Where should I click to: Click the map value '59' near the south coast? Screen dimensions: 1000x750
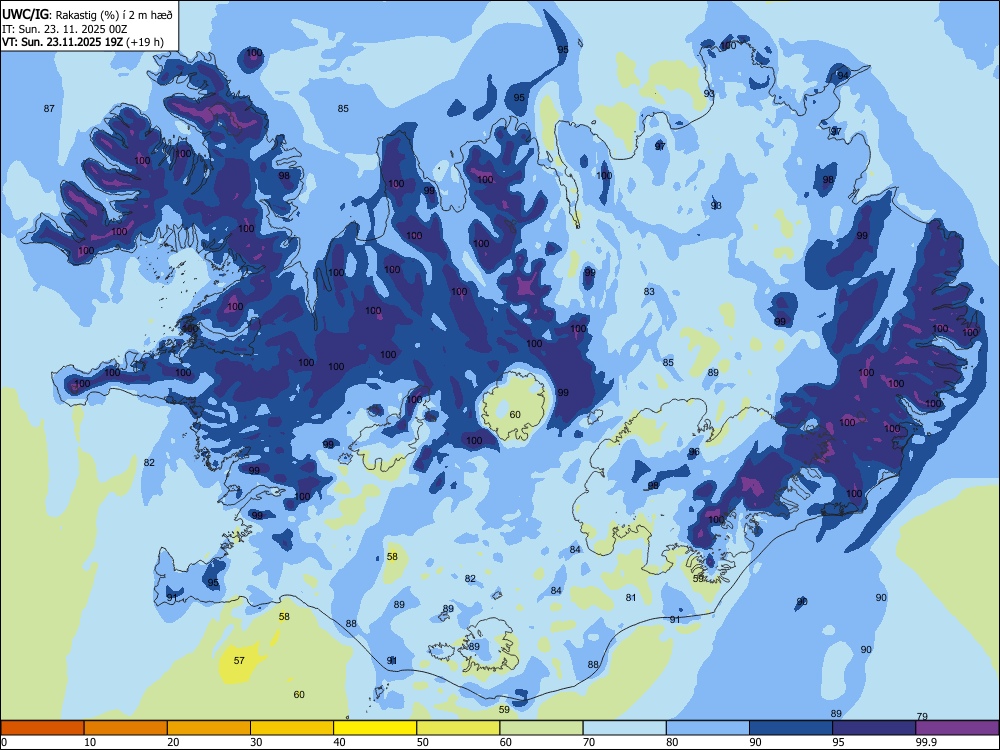pos(504,709)
